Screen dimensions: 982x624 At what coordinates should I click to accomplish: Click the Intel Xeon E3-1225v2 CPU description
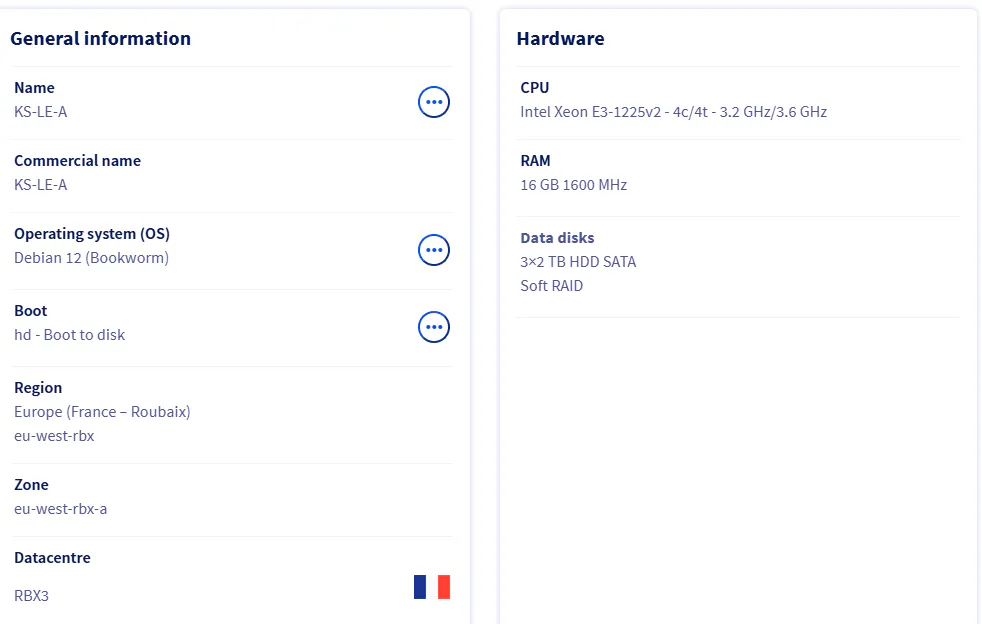pyautogui.click(x=673, y=112)
